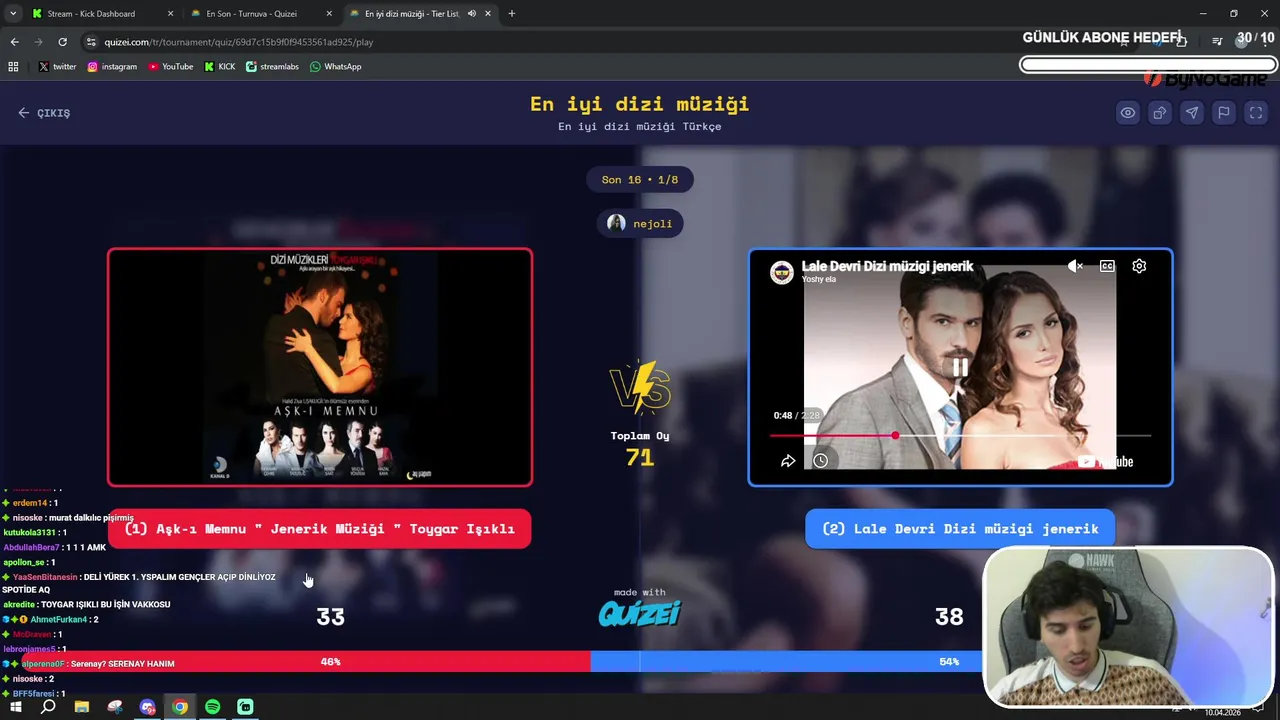Close the Stream - Kick Dashboard tab
The image size is (1280, 720).
170,14
